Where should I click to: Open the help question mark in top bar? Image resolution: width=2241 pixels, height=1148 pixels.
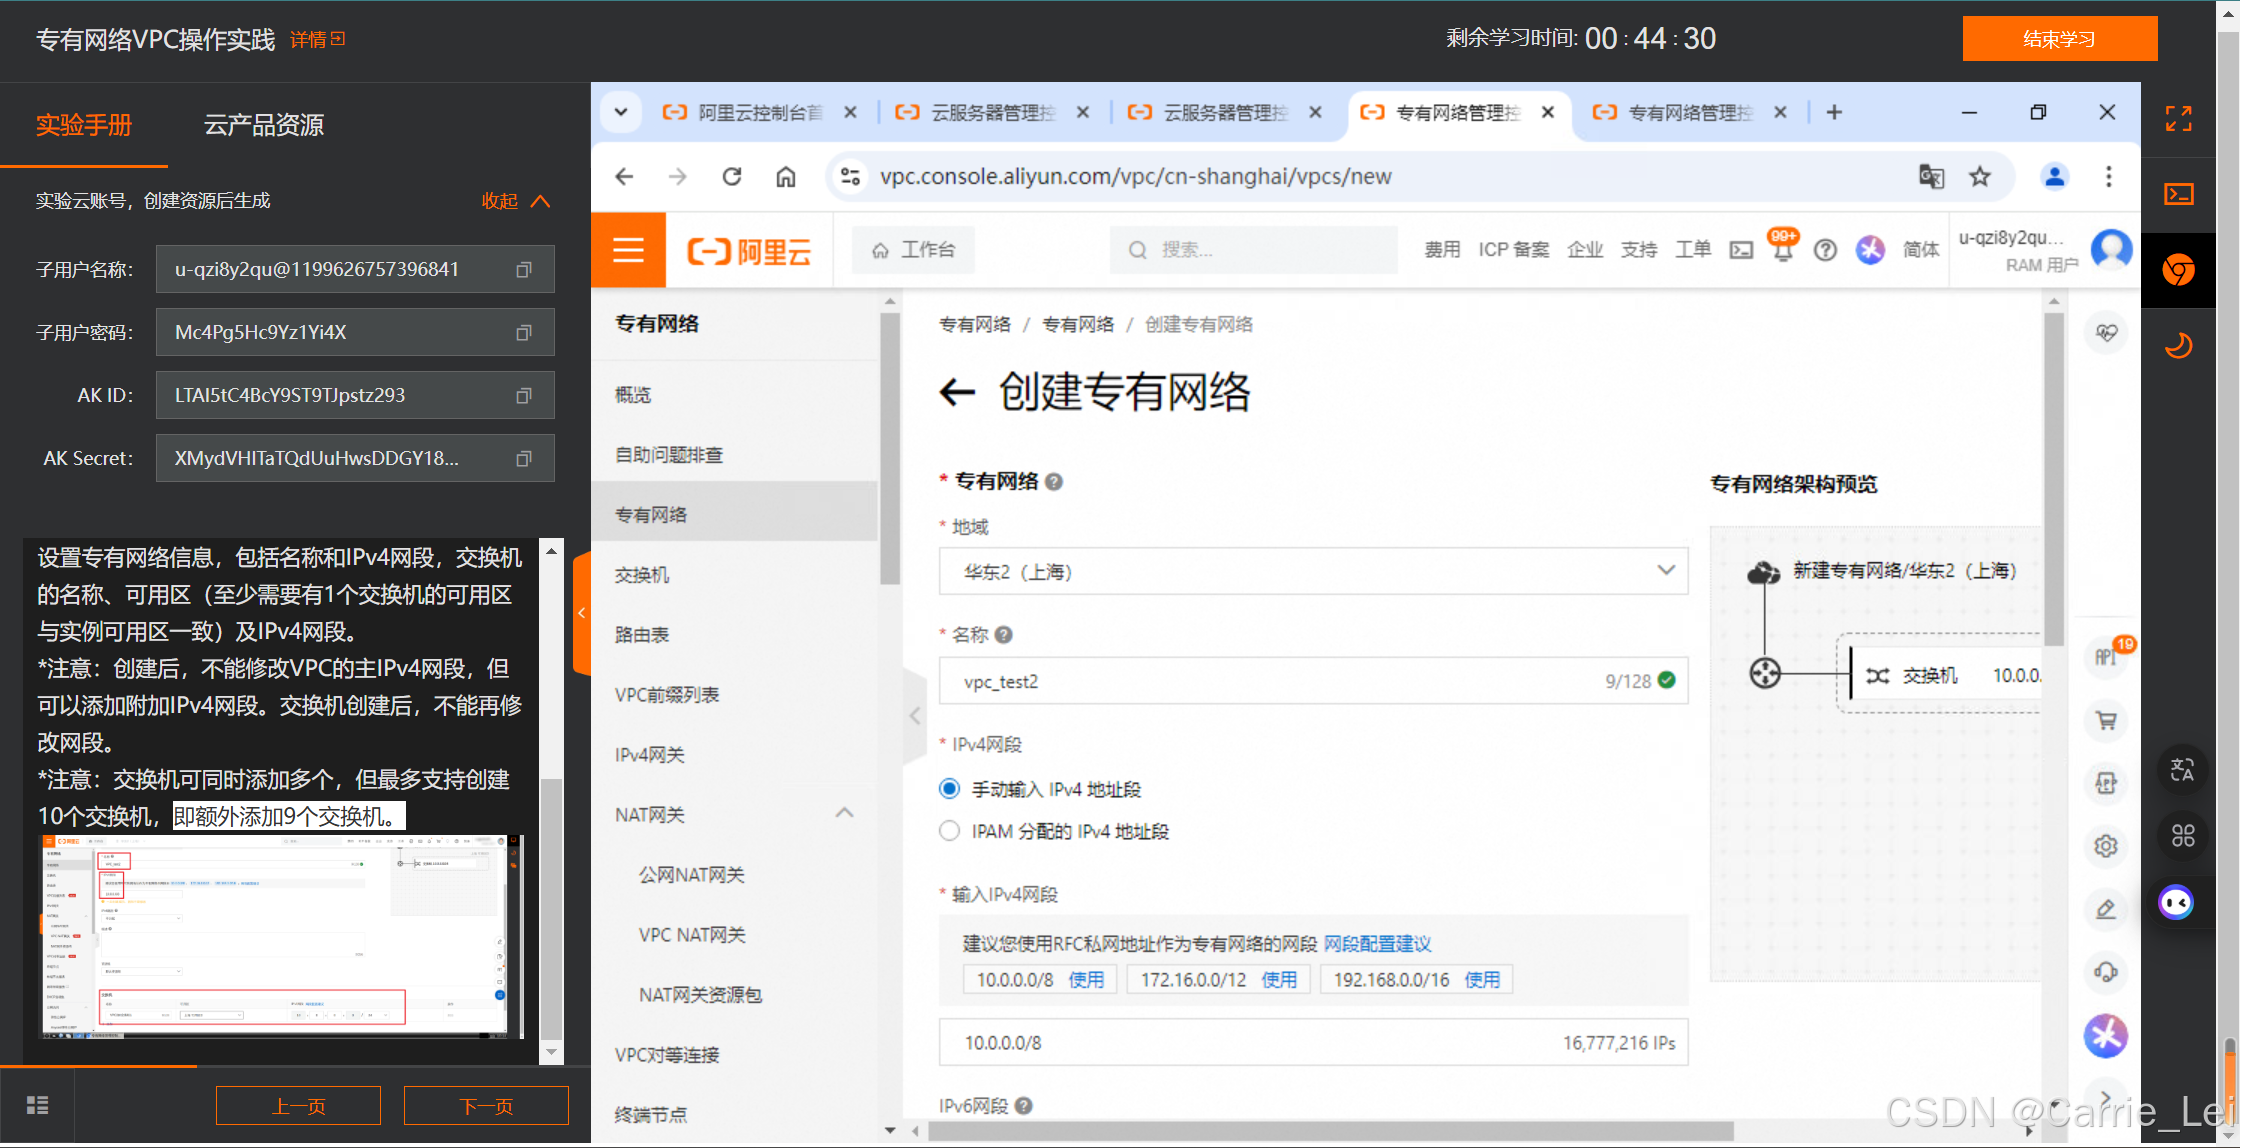(x=1825, y=250)
